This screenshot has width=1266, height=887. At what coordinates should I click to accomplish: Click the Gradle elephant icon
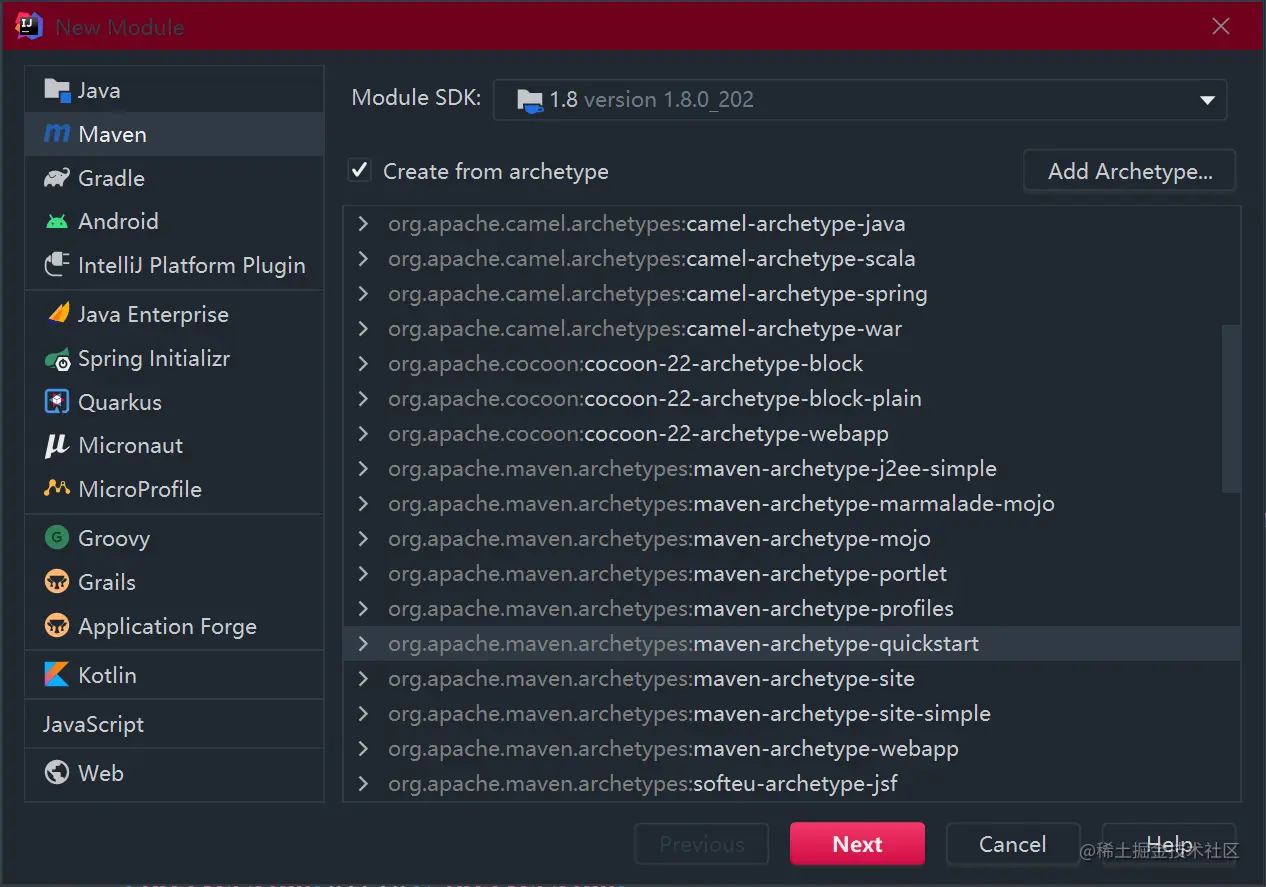click(x=57, y=178)
